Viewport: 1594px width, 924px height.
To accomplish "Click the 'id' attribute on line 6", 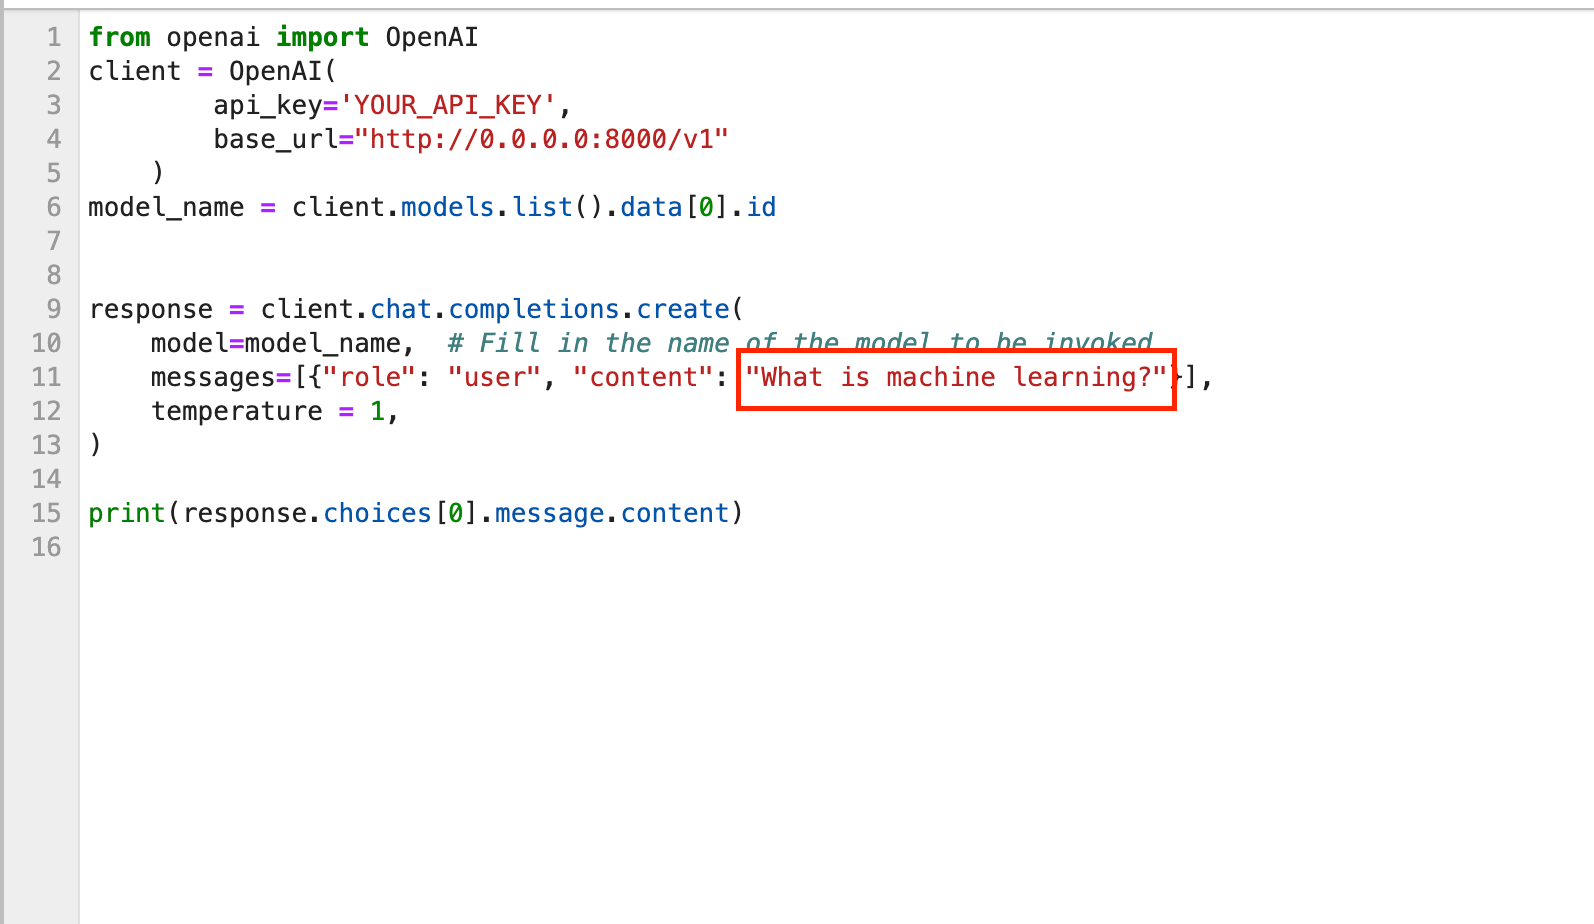I will pyautogui.click(x=761, y=208).
